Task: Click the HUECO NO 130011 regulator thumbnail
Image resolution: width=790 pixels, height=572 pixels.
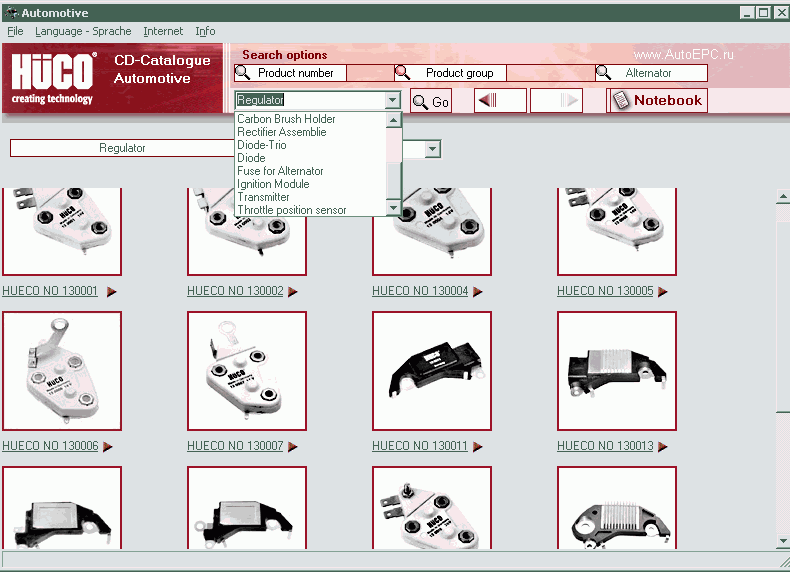Action: point(432,371)
